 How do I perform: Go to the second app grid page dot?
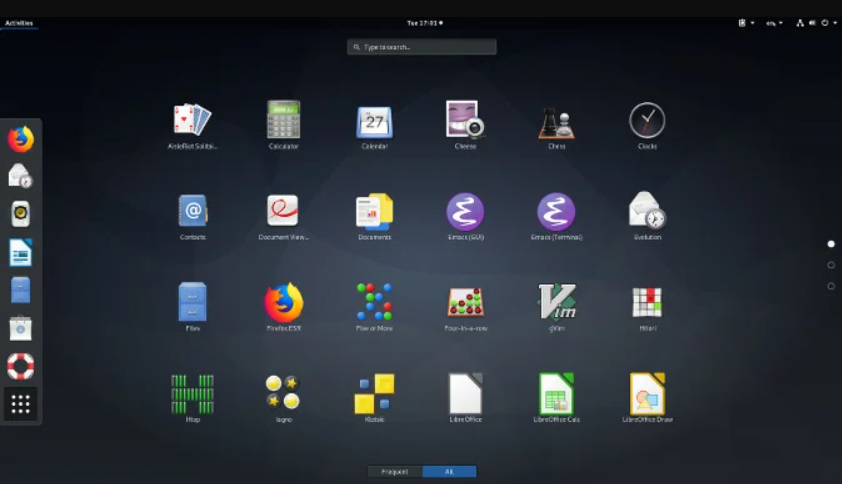click(831, 265)
